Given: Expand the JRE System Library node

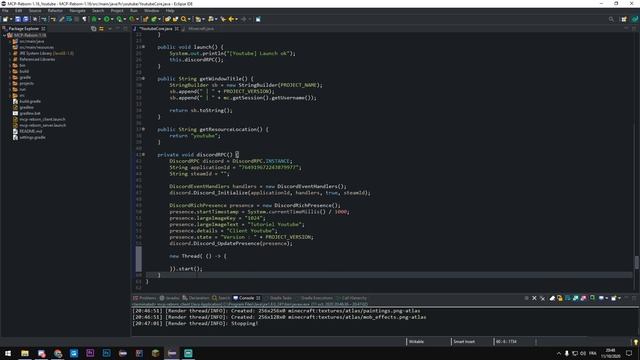Looking at the screenshot, I should pyautogui.click(x=10, y=53).
